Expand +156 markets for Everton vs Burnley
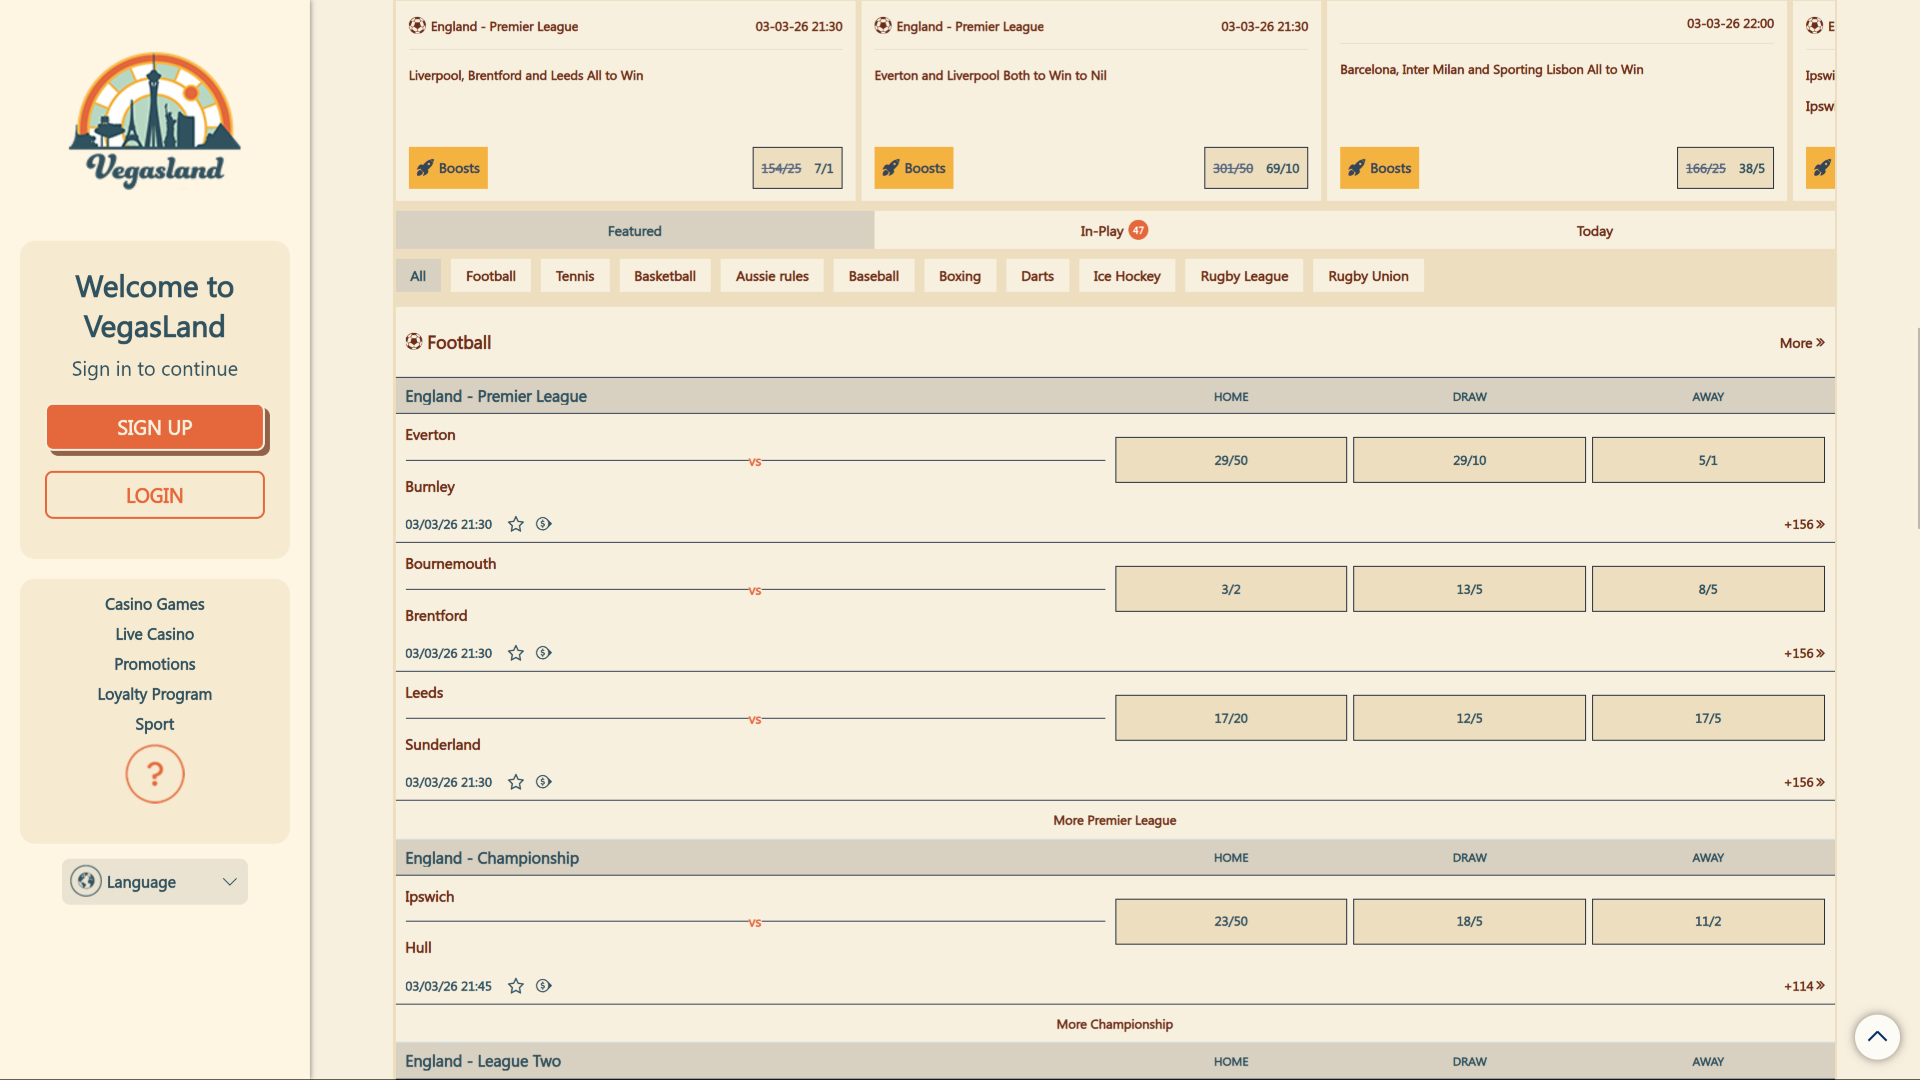Image resolution: width=1920 pixels, height=1080 pixels. click(x=1804, y=524)
